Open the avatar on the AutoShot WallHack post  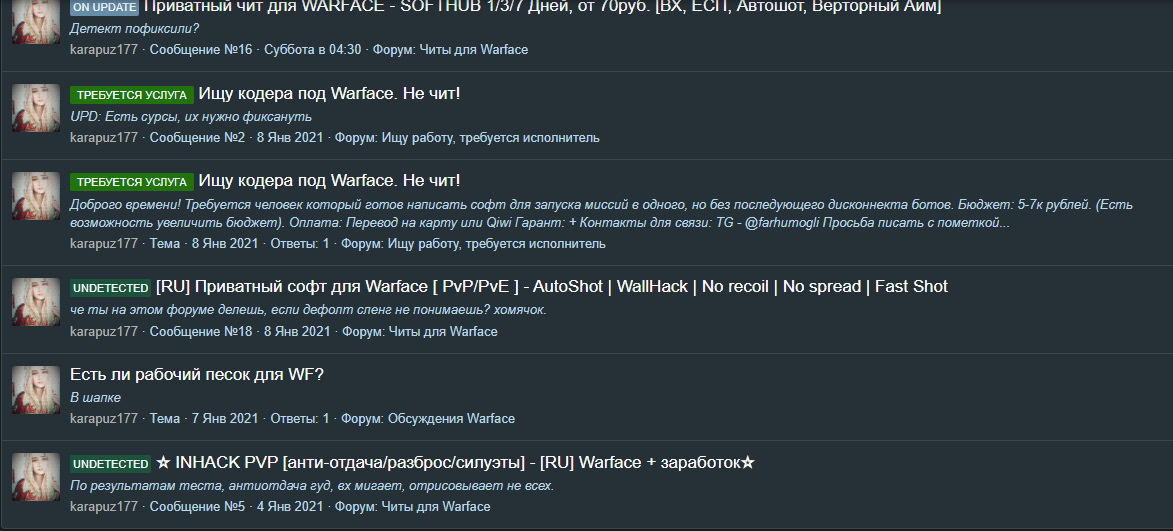point(36,302)
